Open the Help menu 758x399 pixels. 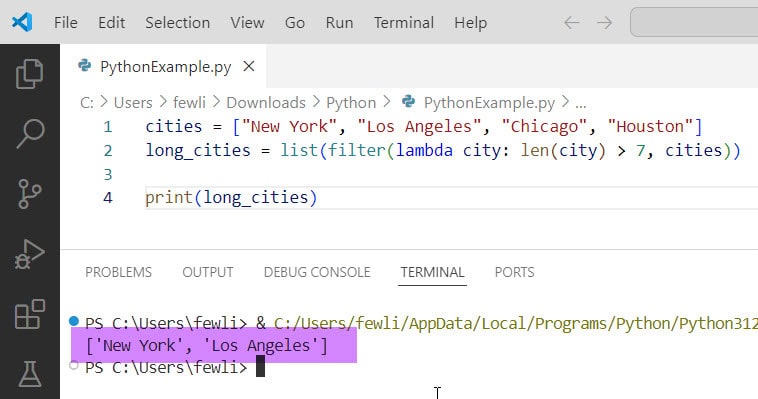(470, 23)
